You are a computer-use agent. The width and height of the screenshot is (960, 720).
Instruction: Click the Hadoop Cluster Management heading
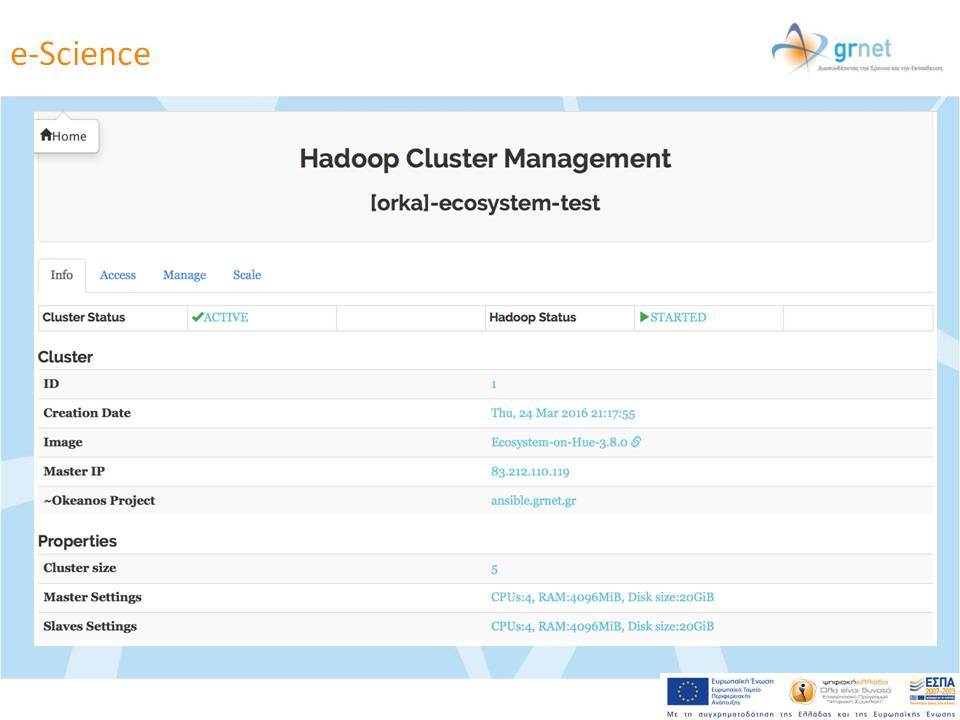pyautogui.click(x=485, y=159)
